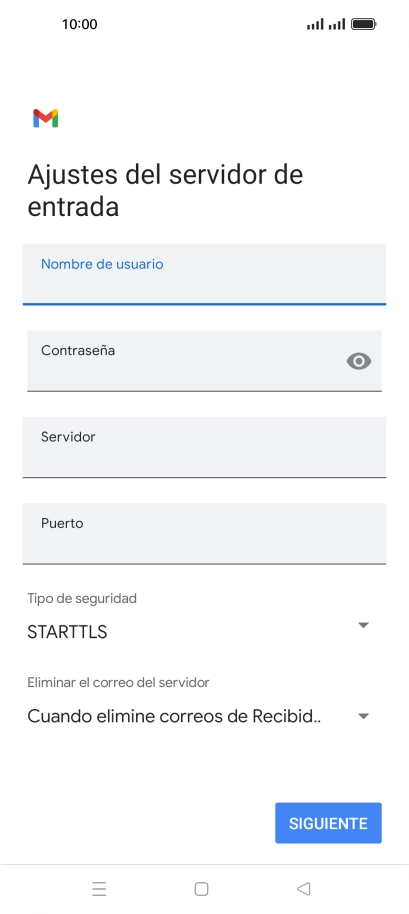The width and height of the screenshot is (409, 914).
Task: Open recent apps menu icon
Action: [99, 888]
